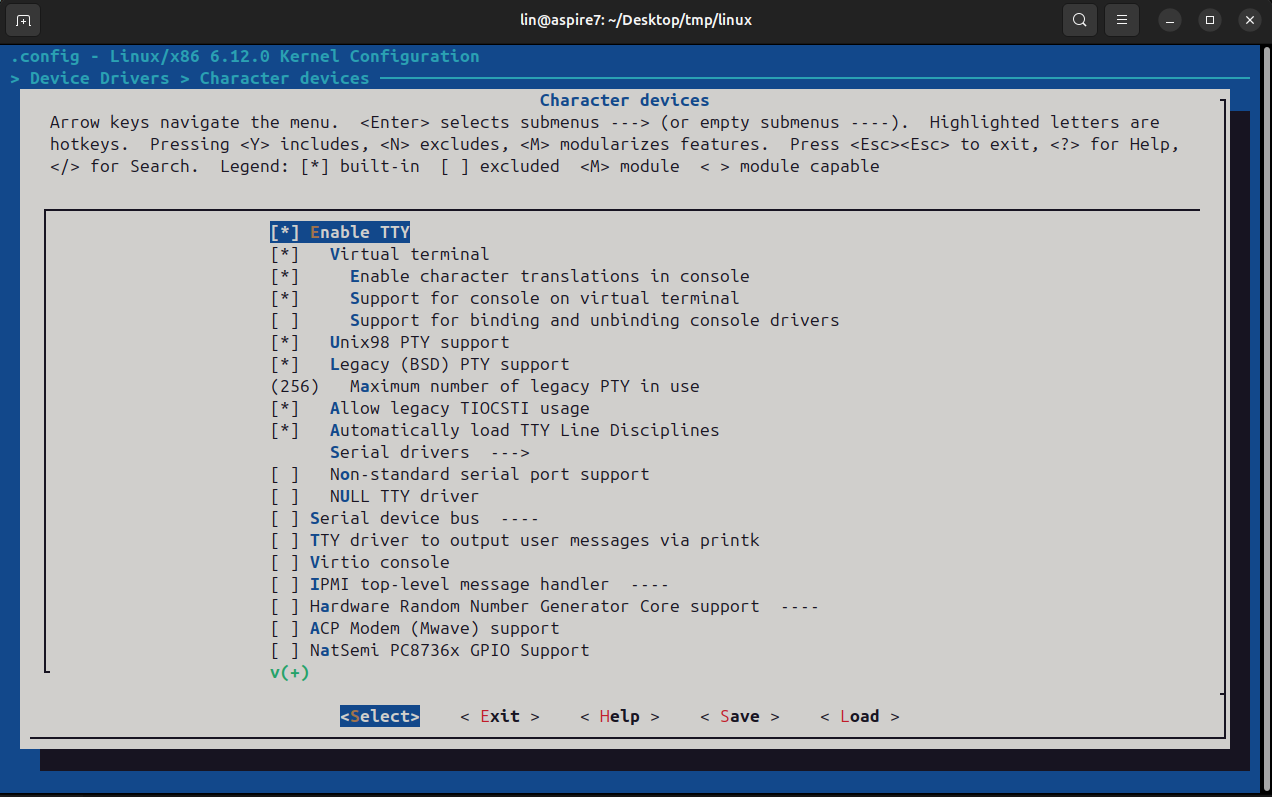This screenshot has height=797, width=1272.
Task: Select IPMI top-level message handler entry
Action: [470, 584]
